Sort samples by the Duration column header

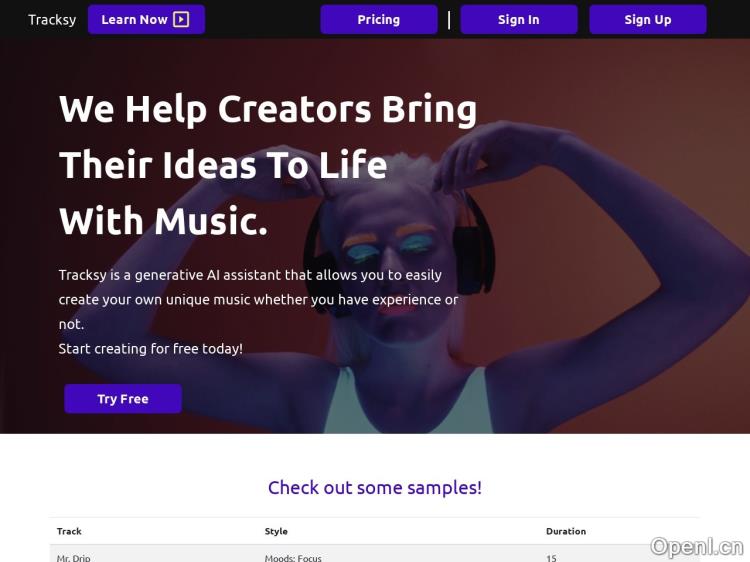point(566,531)
